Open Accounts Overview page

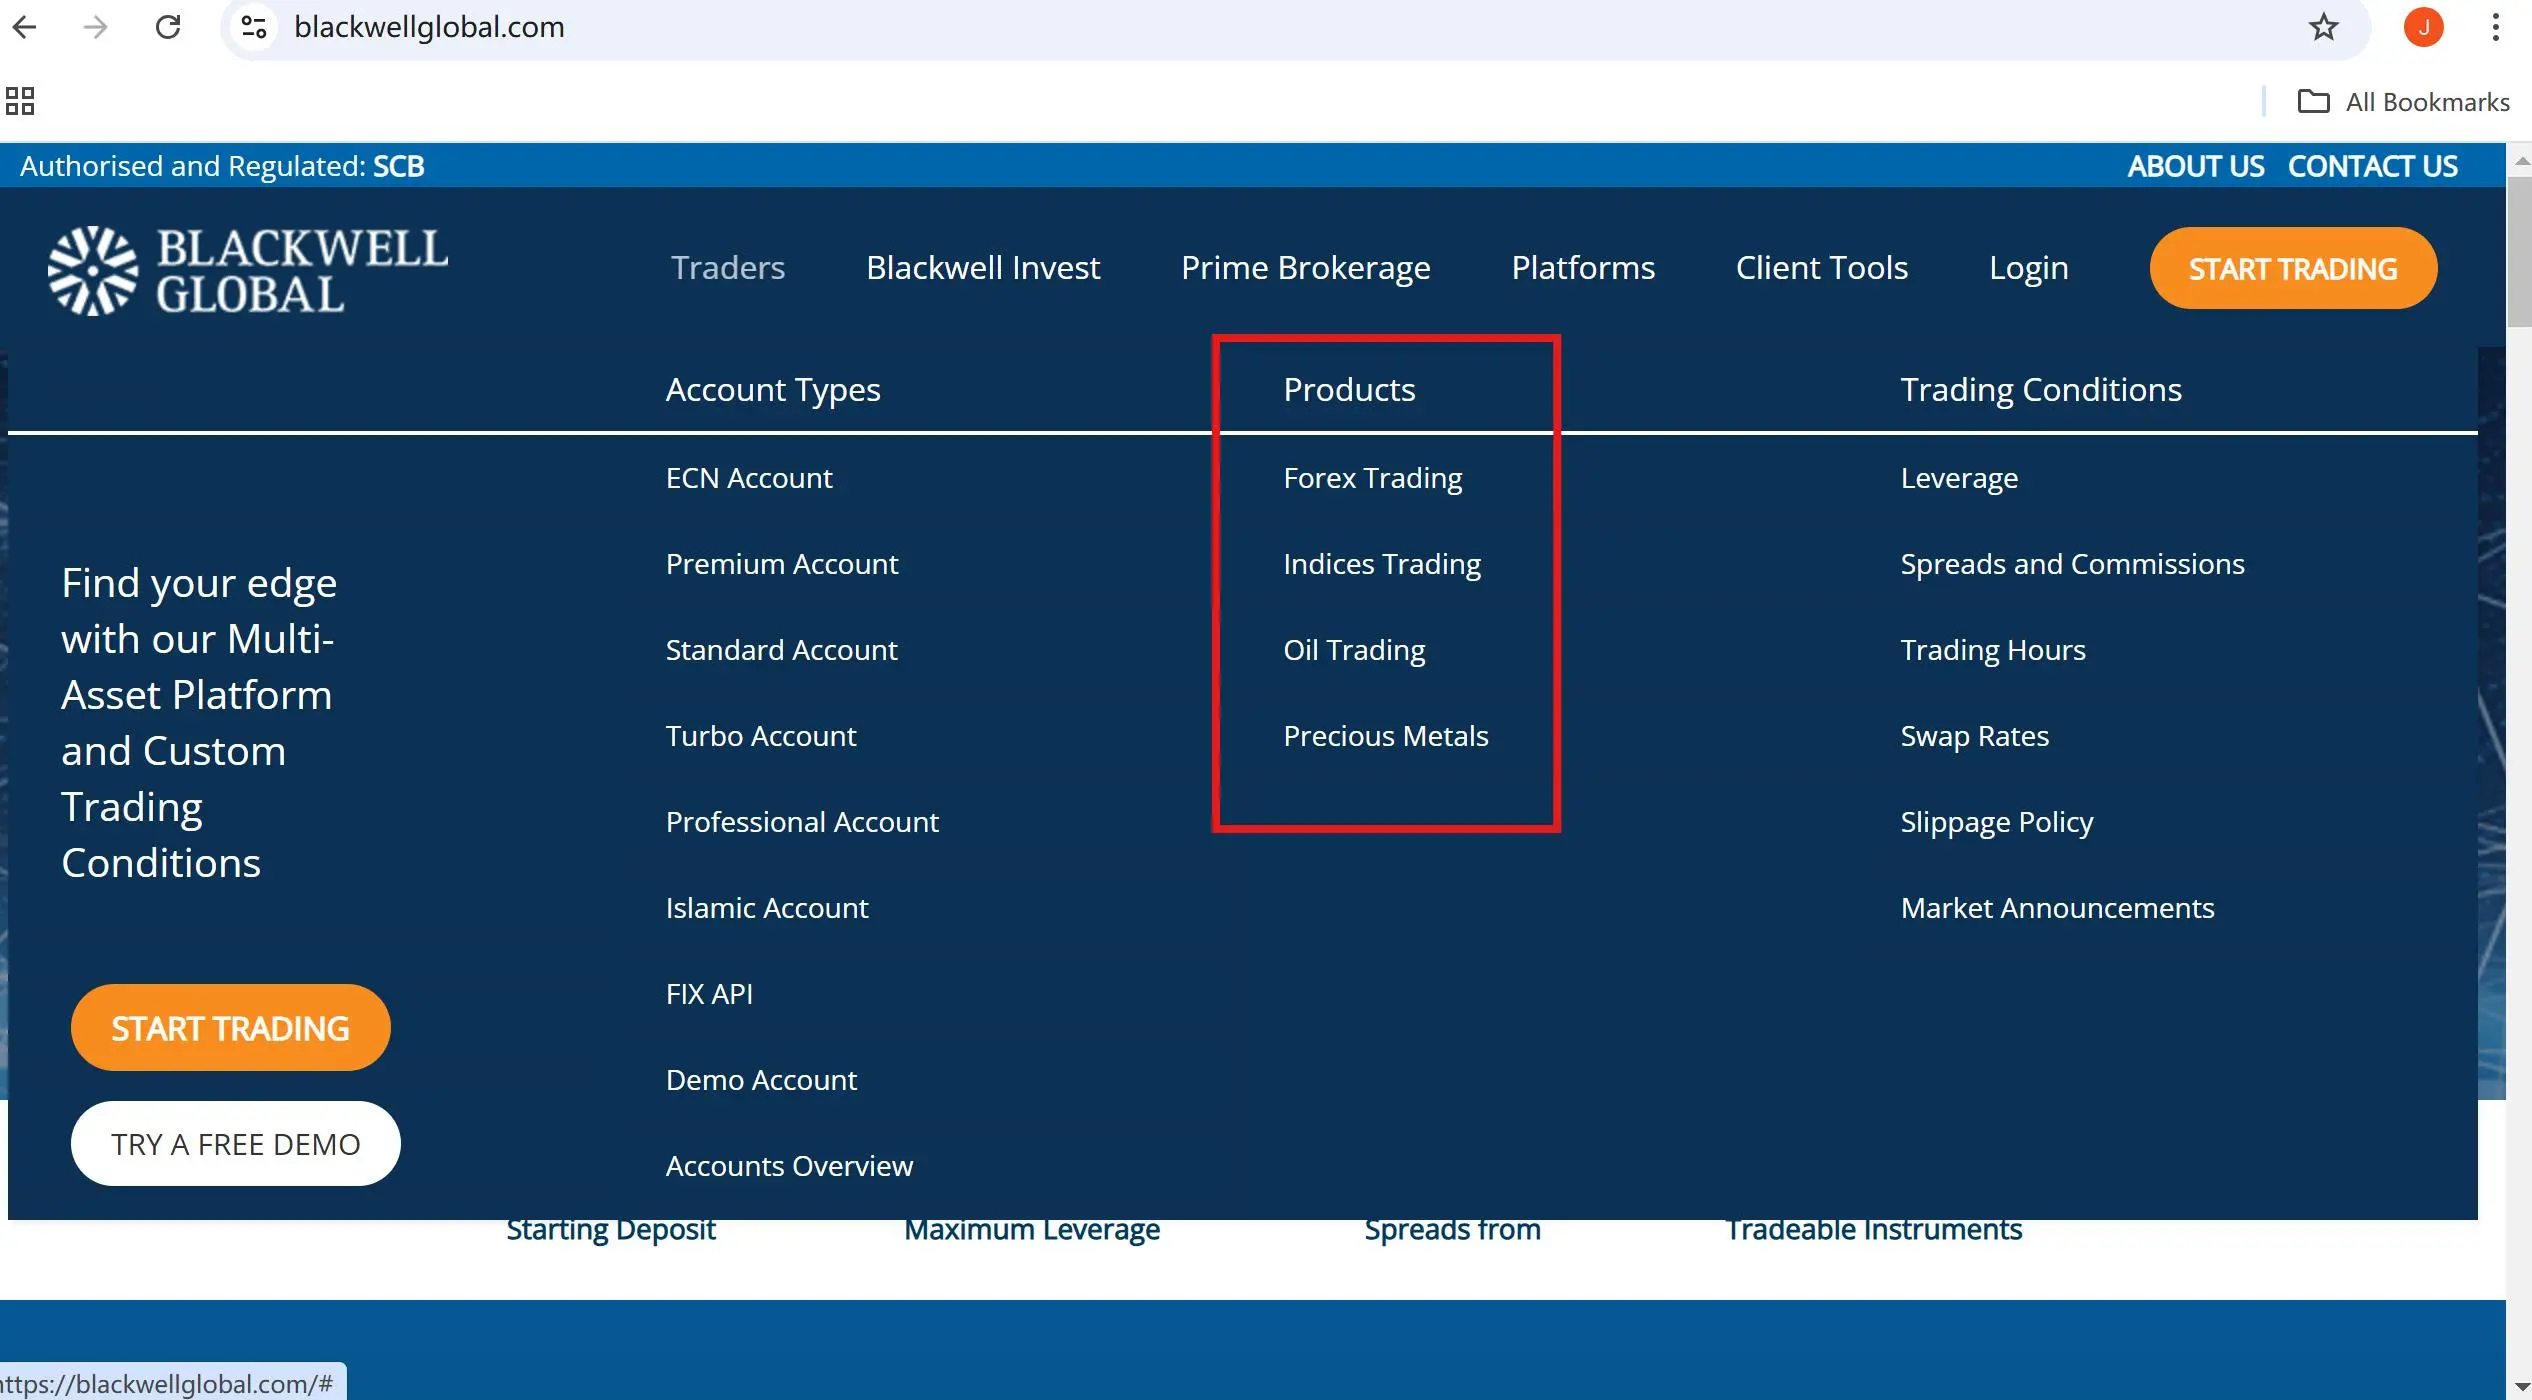789,1166
